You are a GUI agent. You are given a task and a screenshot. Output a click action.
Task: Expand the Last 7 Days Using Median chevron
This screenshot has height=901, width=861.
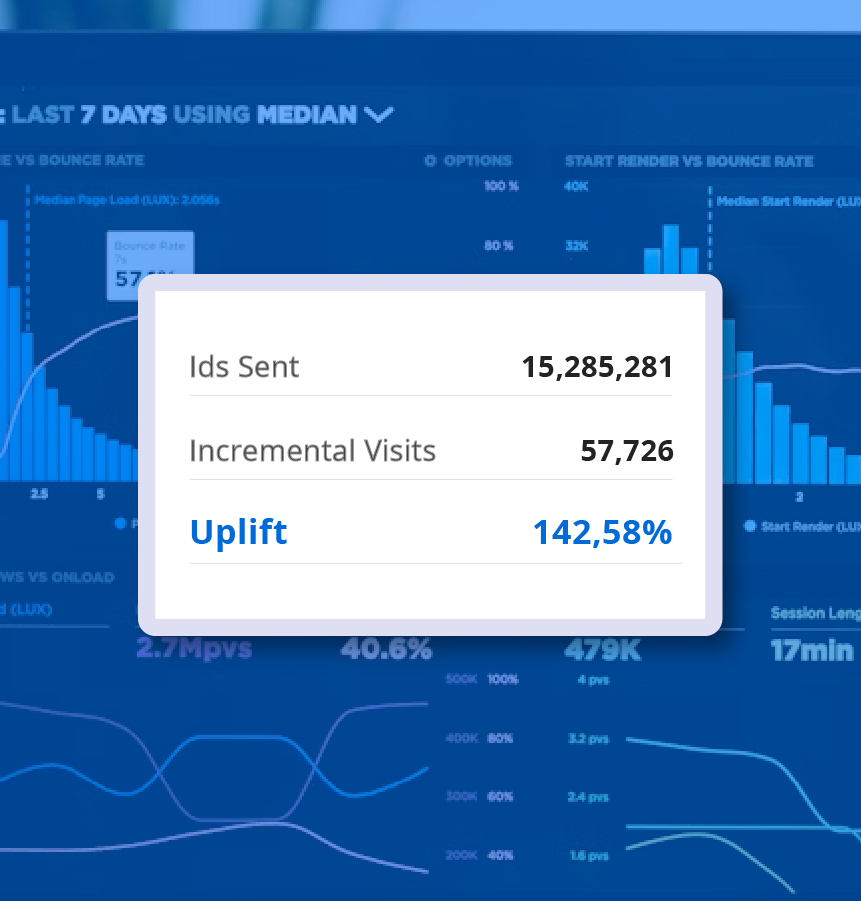click(x=378, y=115)
